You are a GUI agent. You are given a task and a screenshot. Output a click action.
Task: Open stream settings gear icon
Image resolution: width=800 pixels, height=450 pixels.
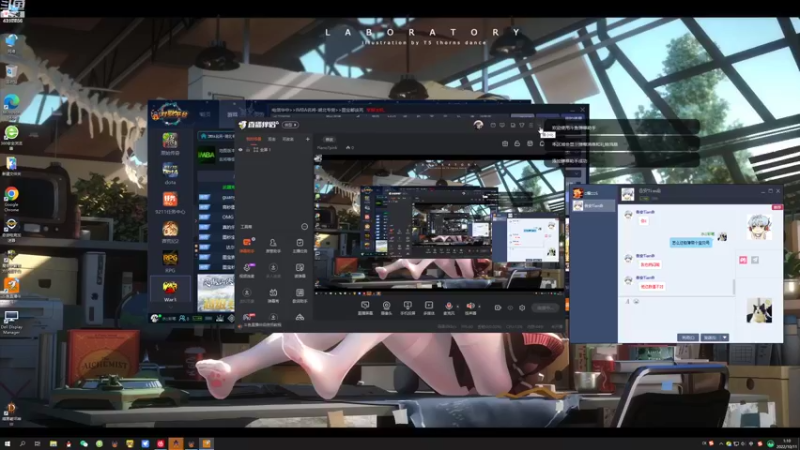pyautogui.click(x=522, y=308)
